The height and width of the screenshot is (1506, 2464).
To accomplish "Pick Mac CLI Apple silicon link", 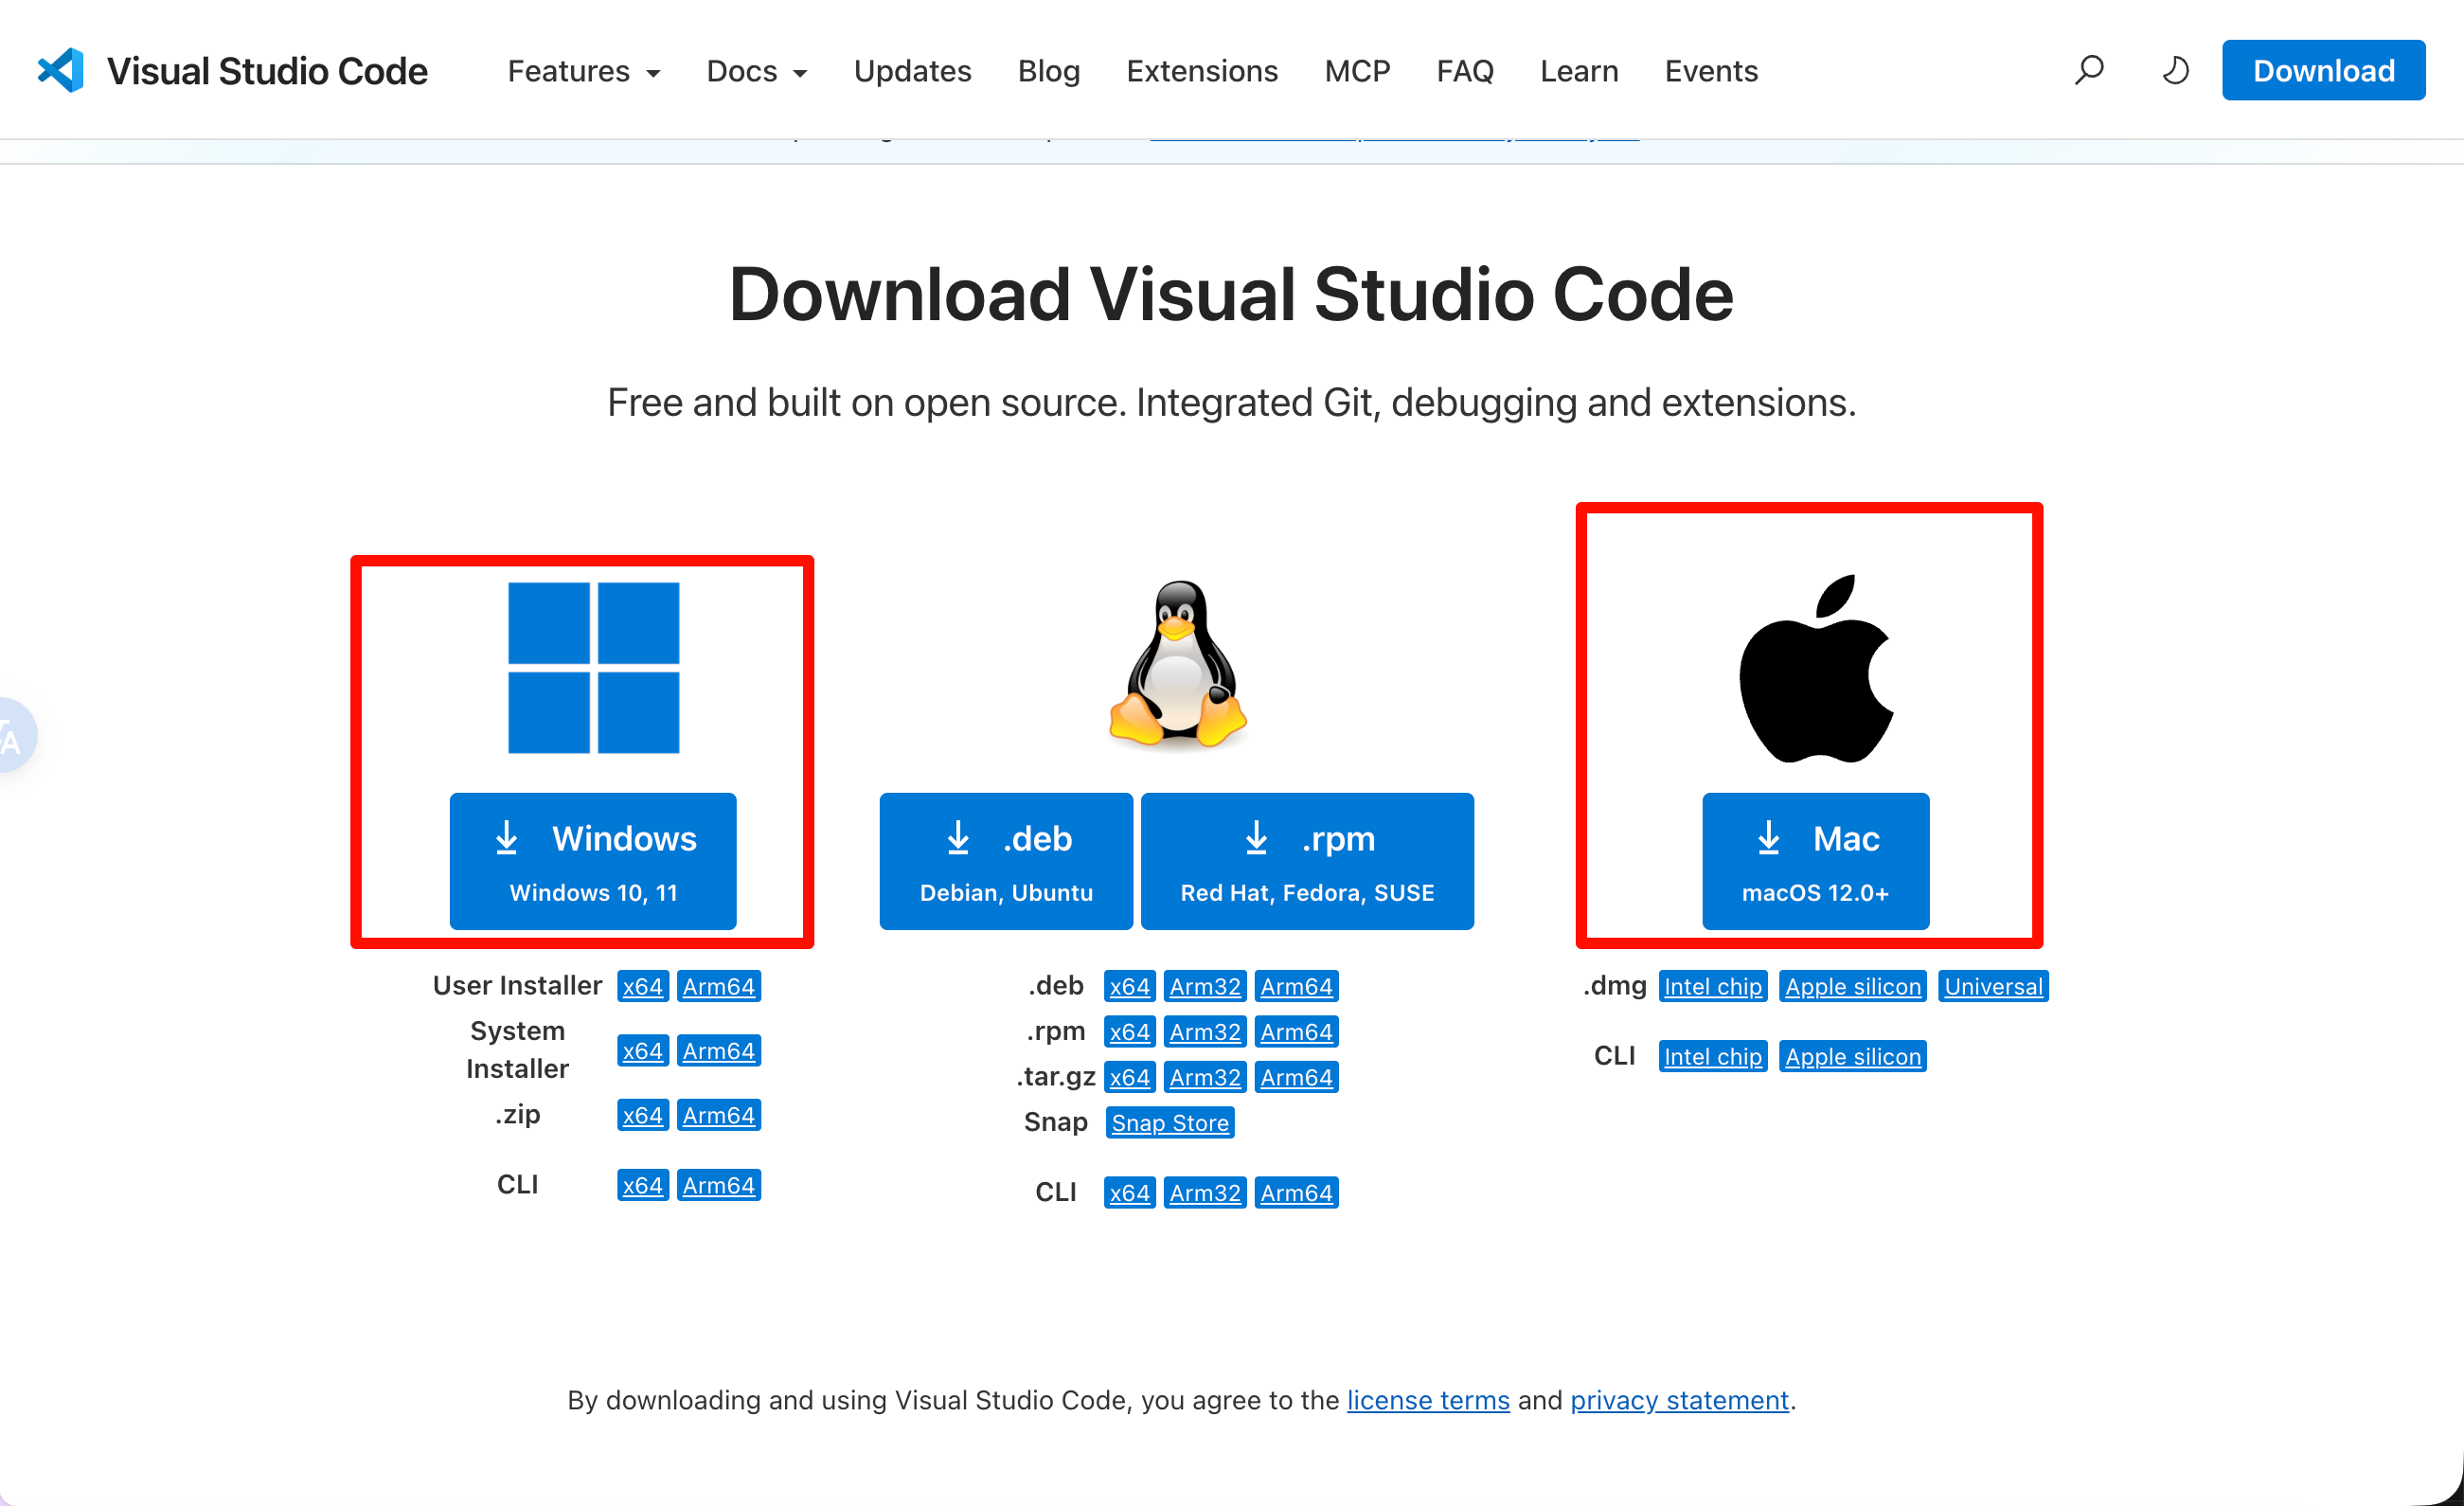I will point(1853,1056).
